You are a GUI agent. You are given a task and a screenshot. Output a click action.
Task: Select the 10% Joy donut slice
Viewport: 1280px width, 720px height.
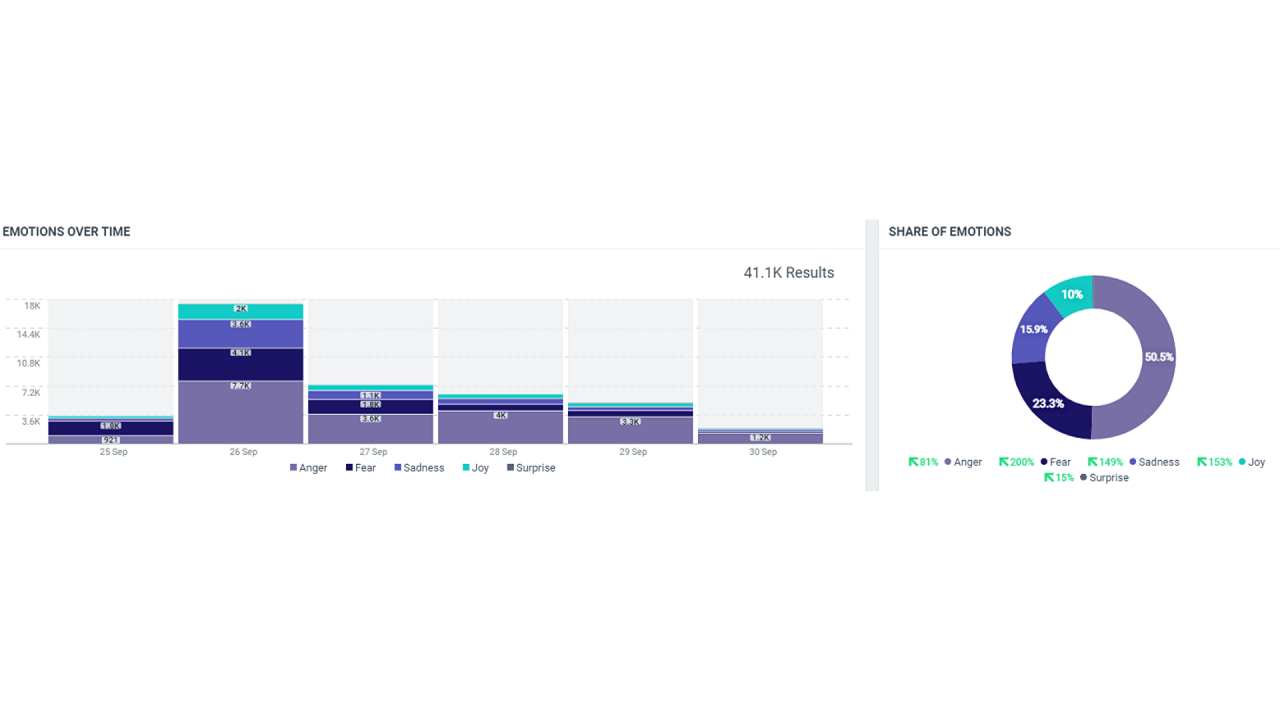pyautogui.click(x=1071, y=294)
